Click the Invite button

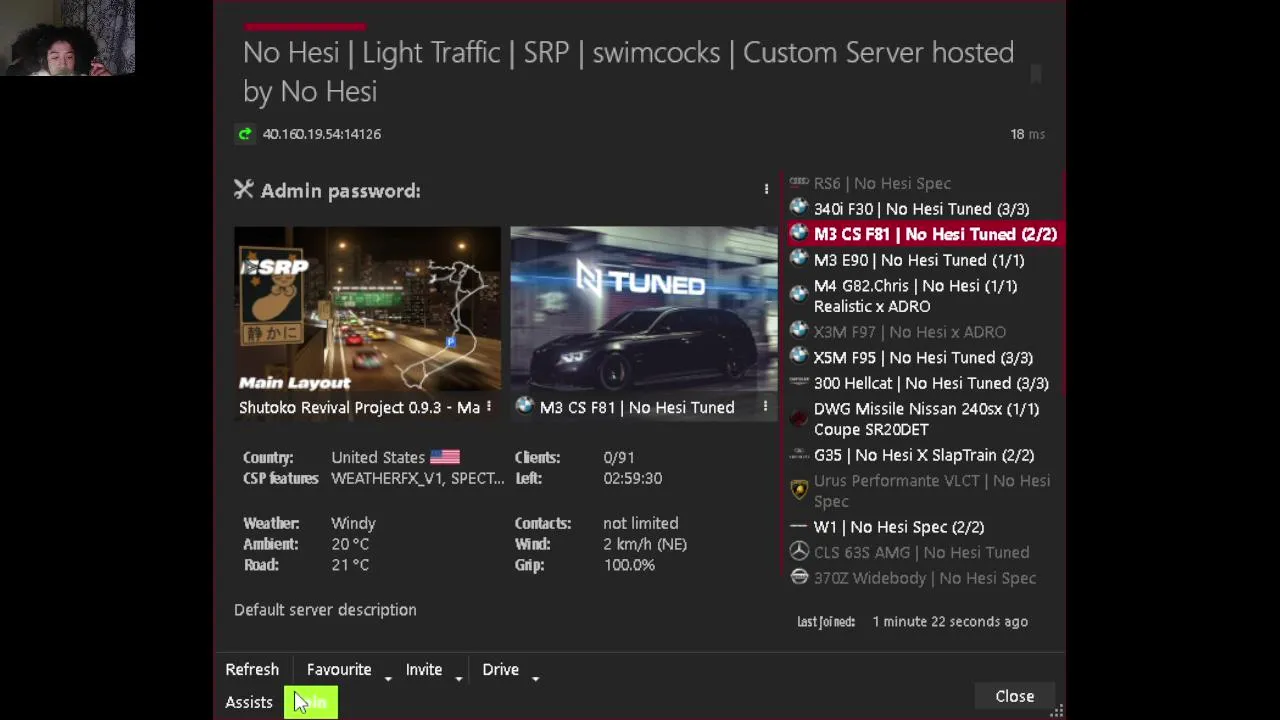[424, 669]
